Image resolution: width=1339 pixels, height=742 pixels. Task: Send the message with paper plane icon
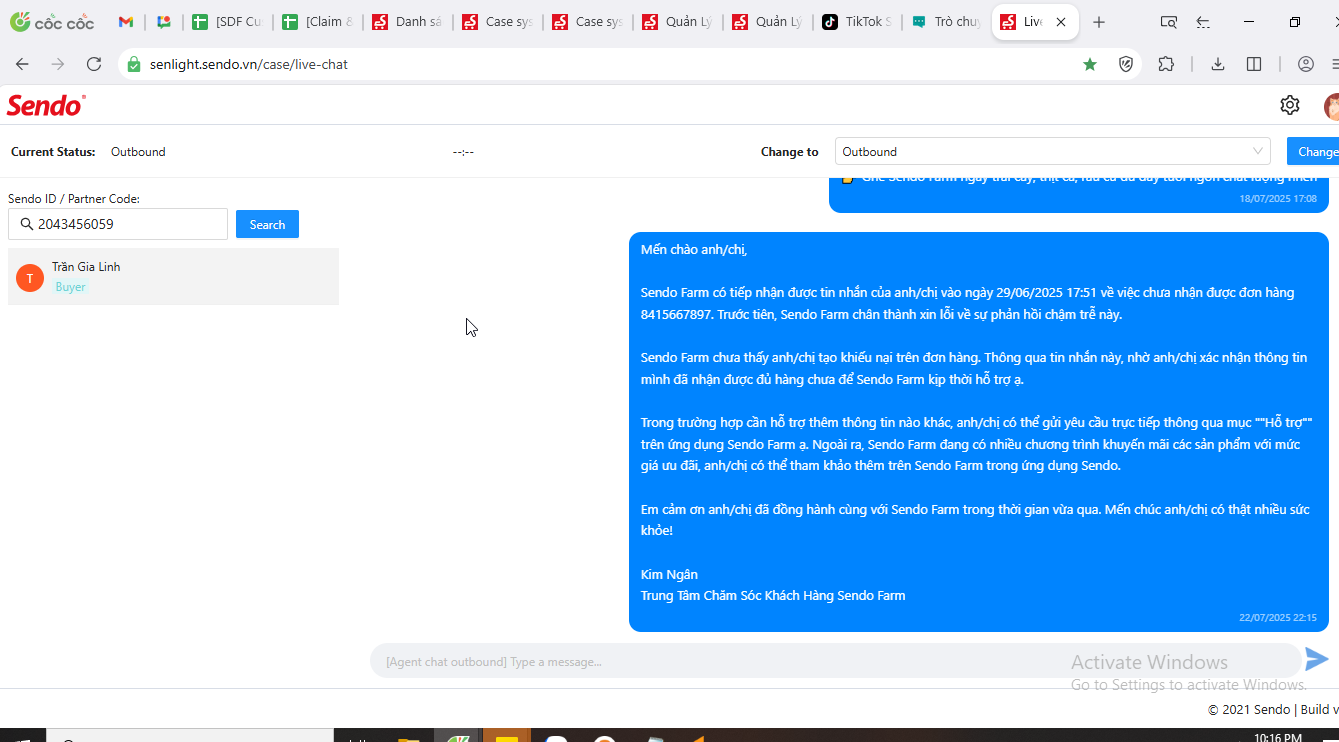1317,659
